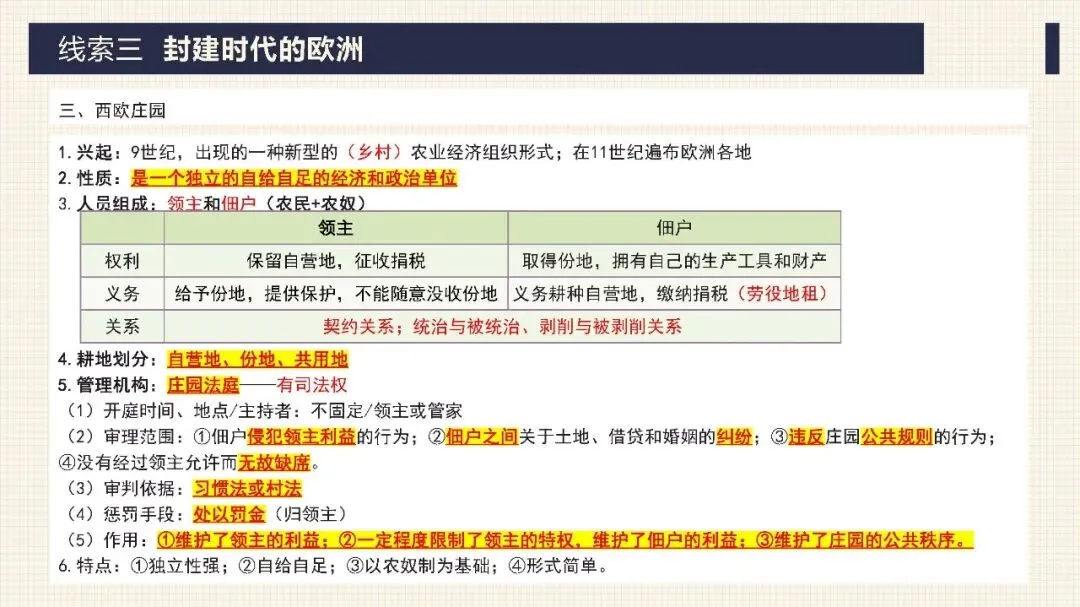
Task: Click the cell 给予份地，提供保护，不能随意没收份地
Action: pos(336,294)
